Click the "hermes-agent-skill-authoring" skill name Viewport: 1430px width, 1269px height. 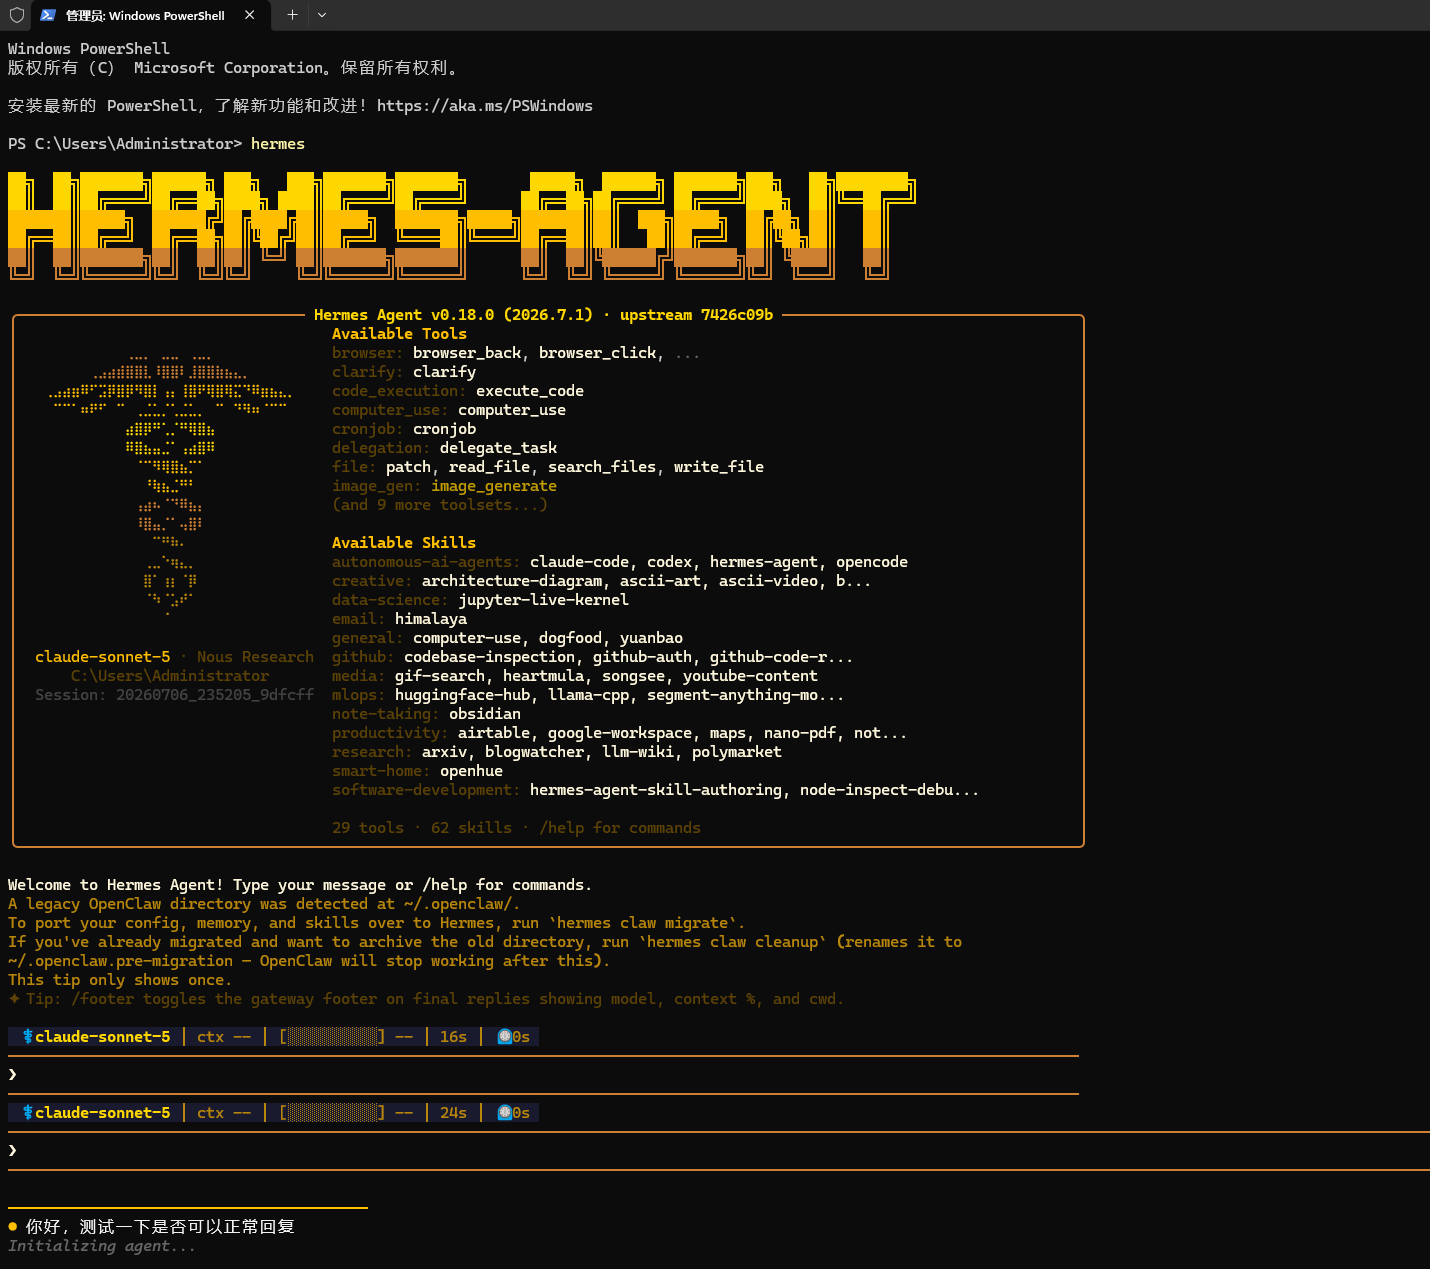pos(656,790)
